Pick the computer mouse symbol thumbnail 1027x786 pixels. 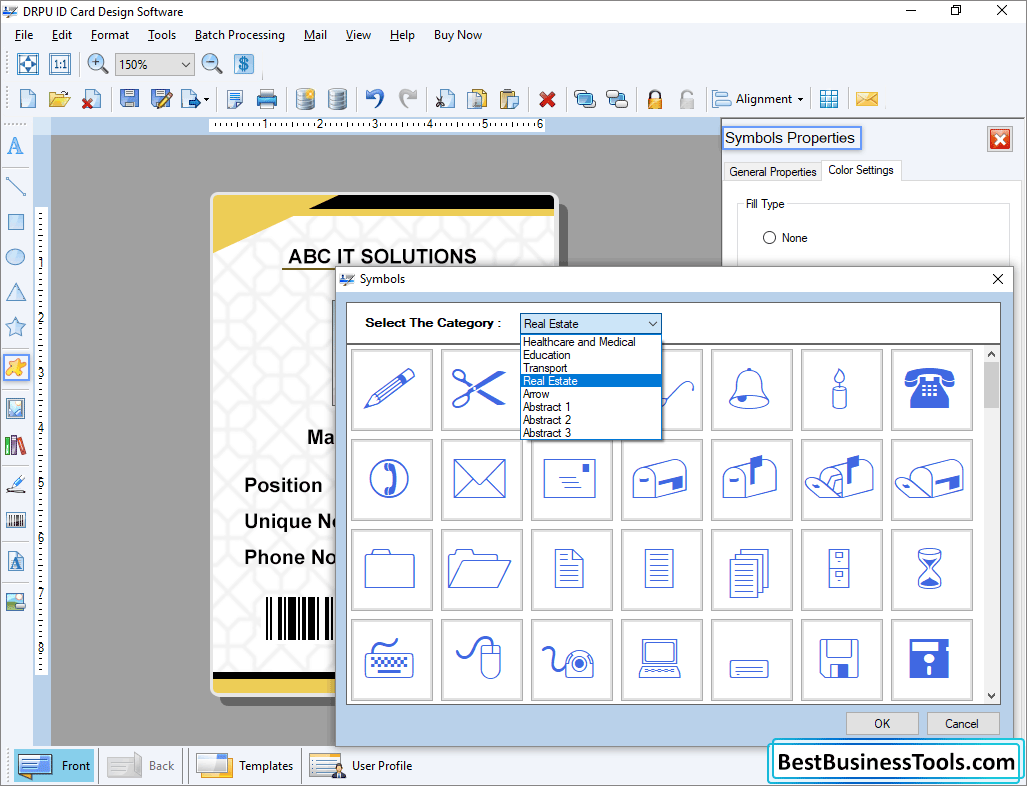point(481,660)
